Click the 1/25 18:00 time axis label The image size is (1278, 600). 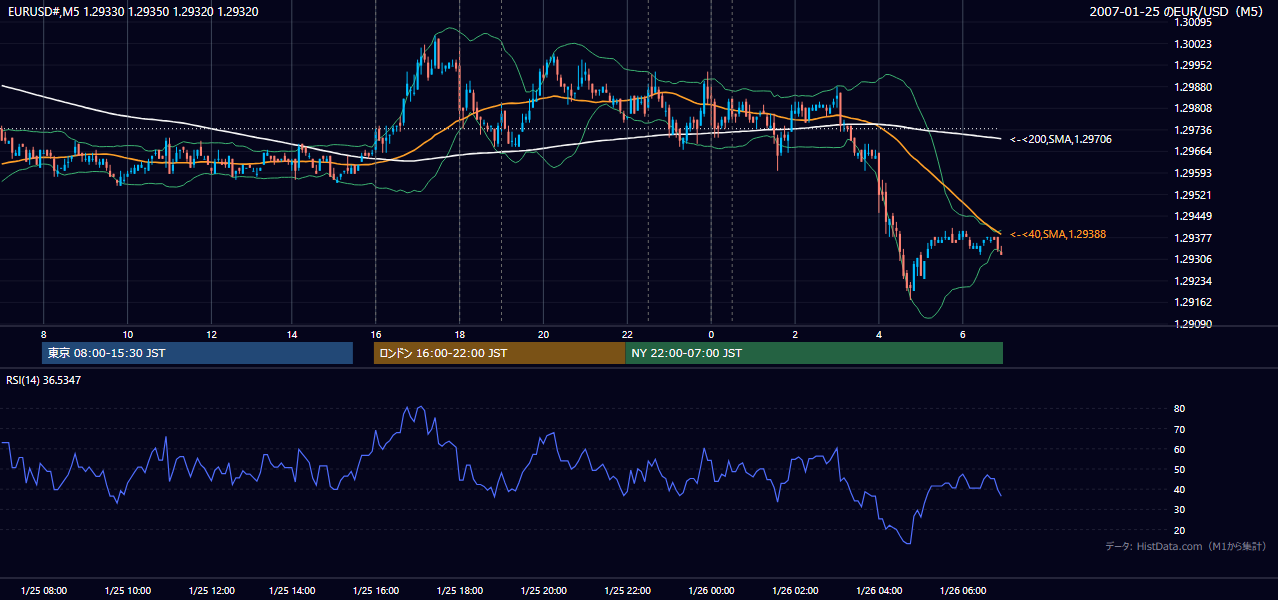(x=461, y=590)
